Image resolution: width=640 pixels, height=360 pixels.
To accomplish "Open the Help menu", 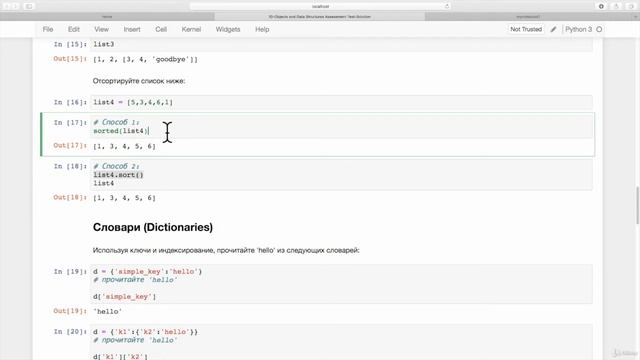I will point(262,29).
